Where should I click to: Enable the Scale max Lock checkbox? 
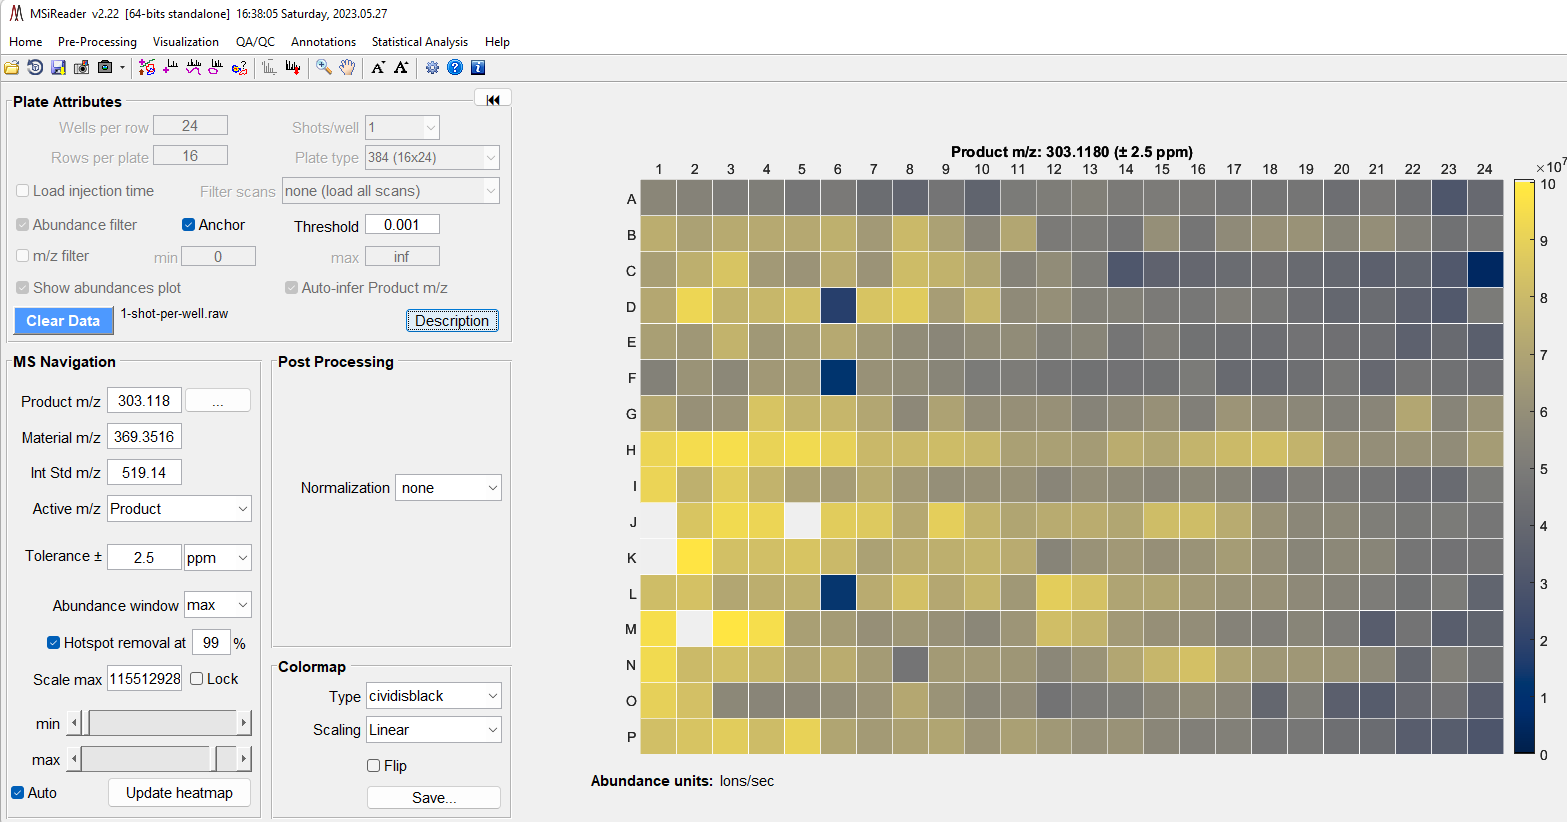point(197,679)
